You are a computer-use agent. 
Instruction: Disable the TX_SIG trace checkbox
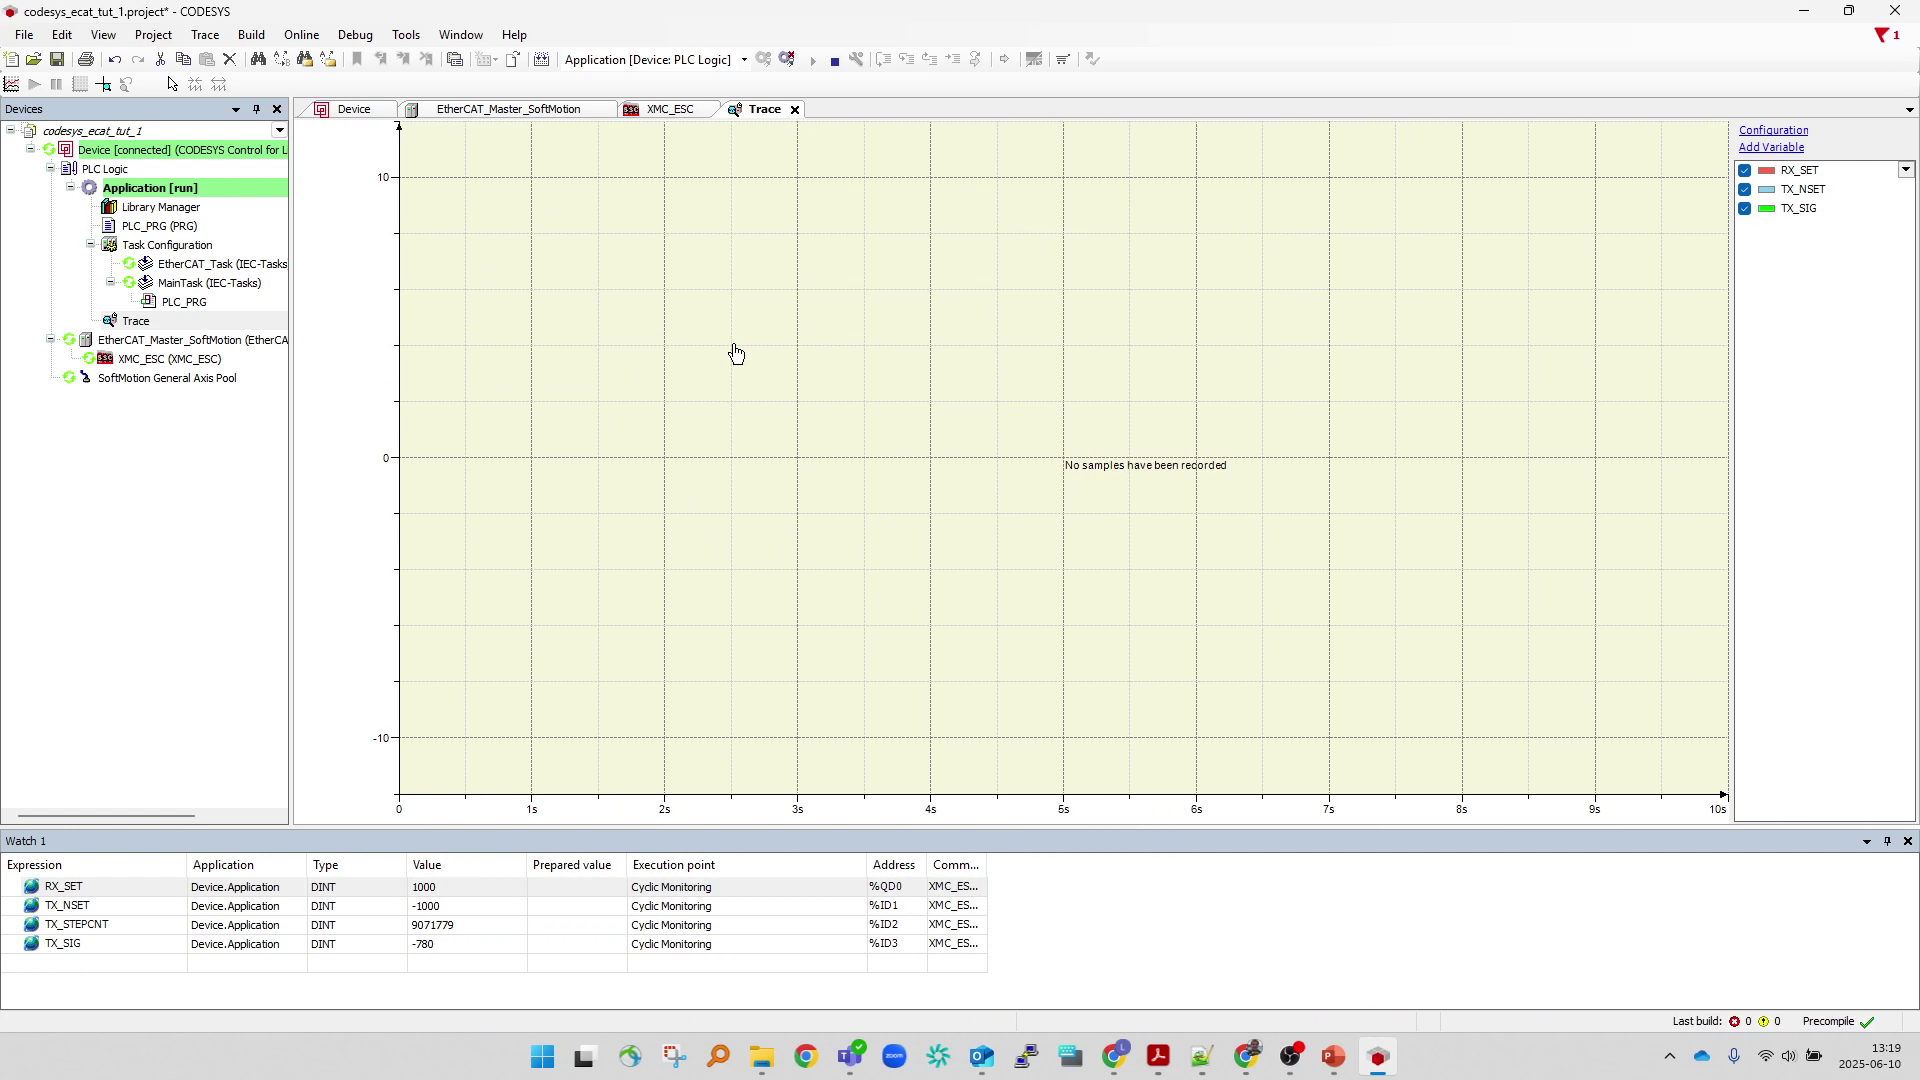(x=1745, y=209)
